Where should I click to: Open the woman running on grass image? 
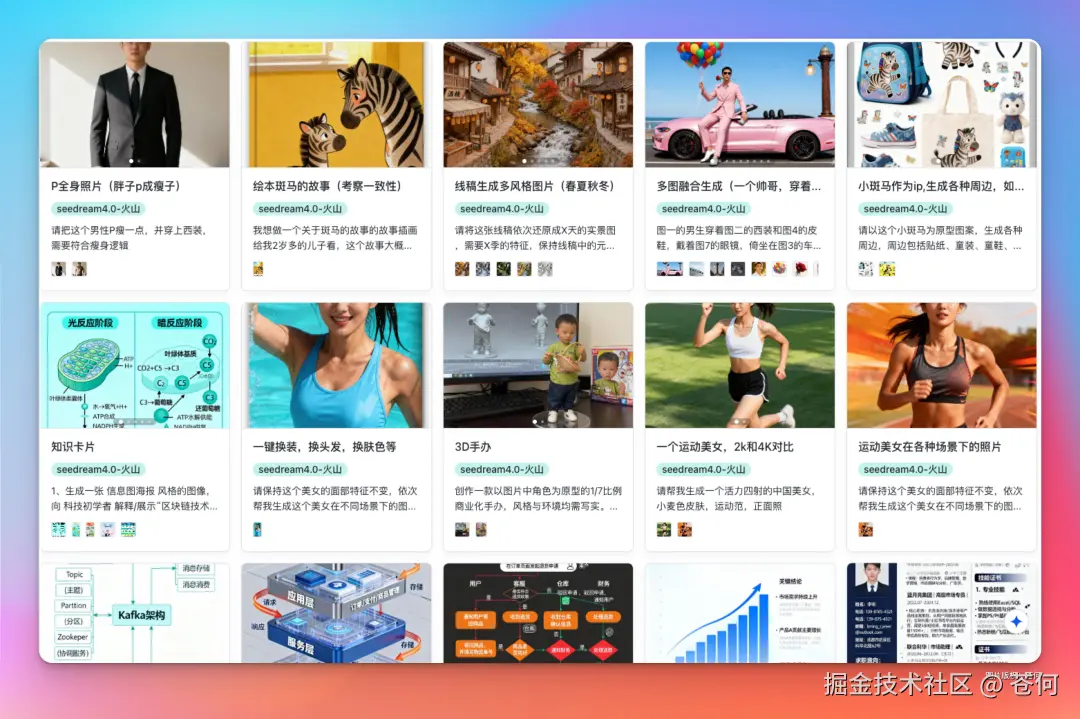pos(740,365)
